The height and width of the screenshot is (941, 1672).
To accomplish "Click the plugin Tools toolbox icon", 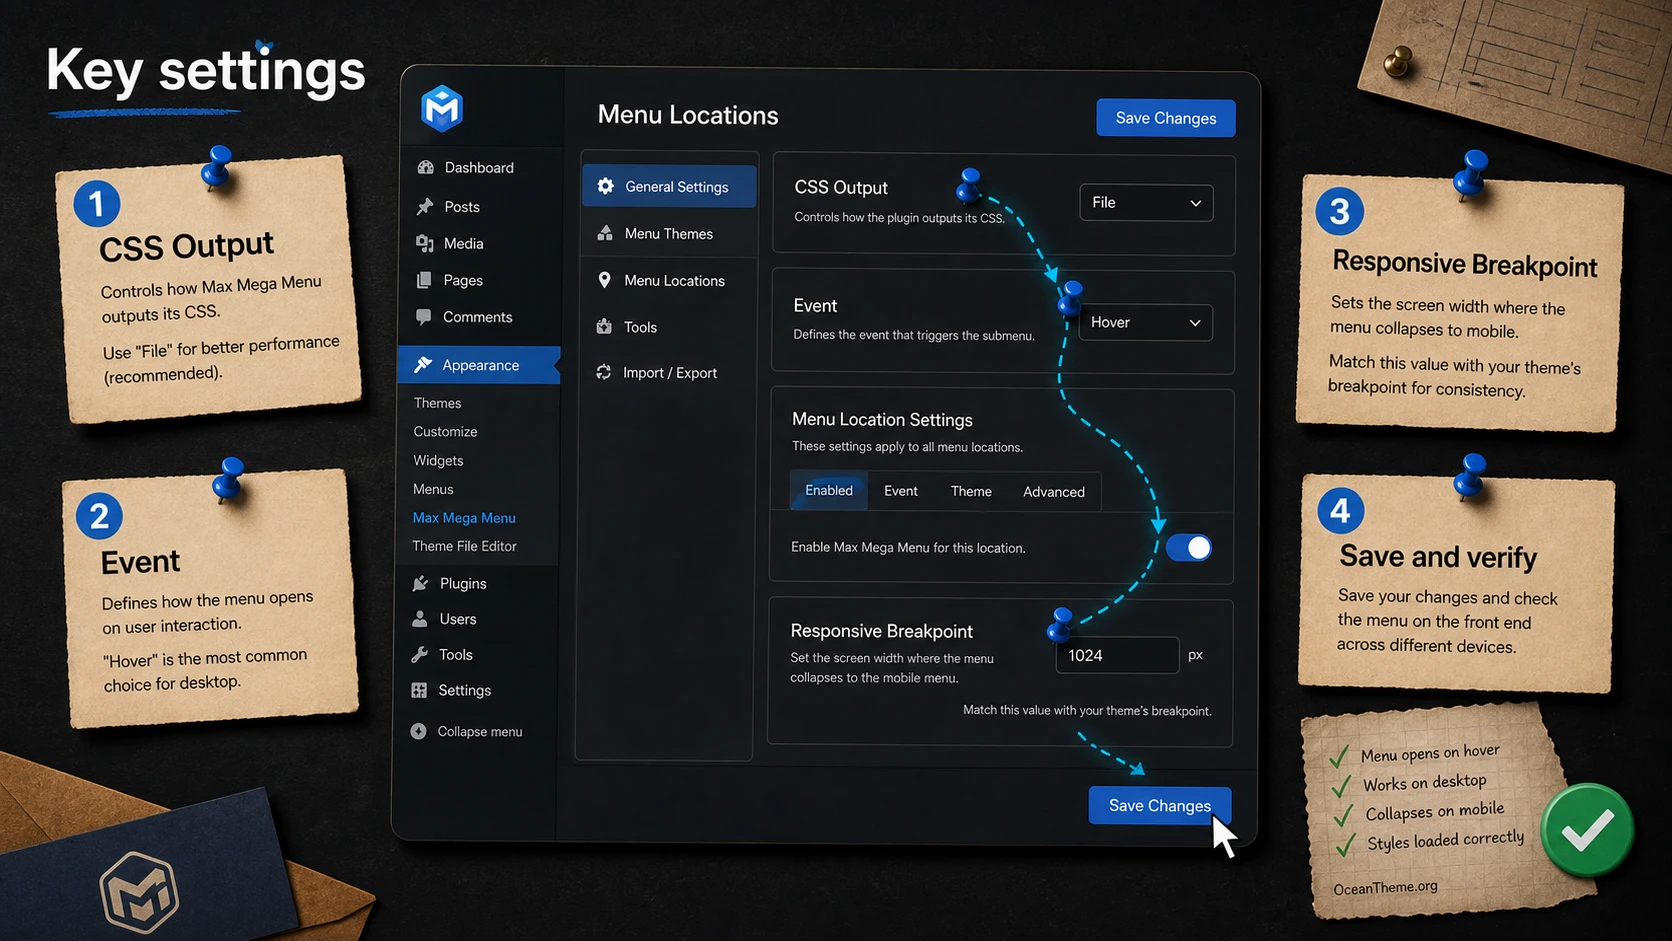I will pyautogui.click(x=604, y=326).
